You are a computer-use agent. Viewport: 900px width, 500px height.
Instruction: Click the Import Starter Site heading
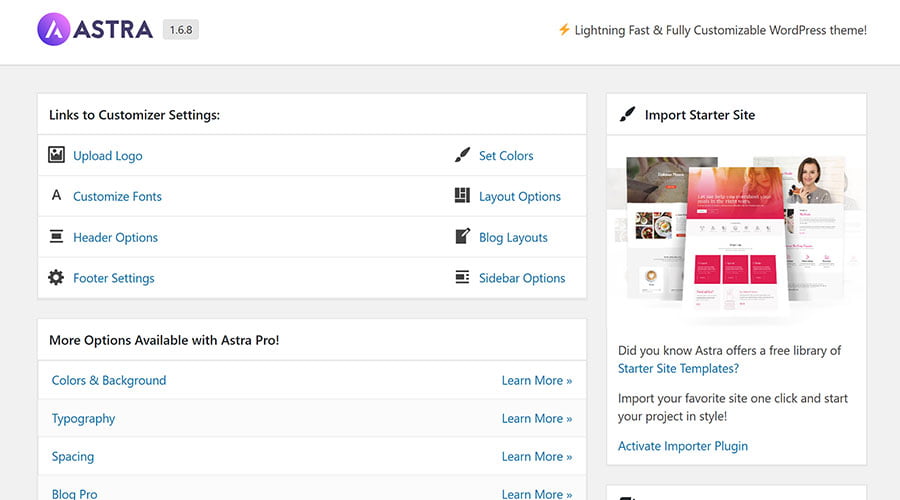tap(700, 115)
